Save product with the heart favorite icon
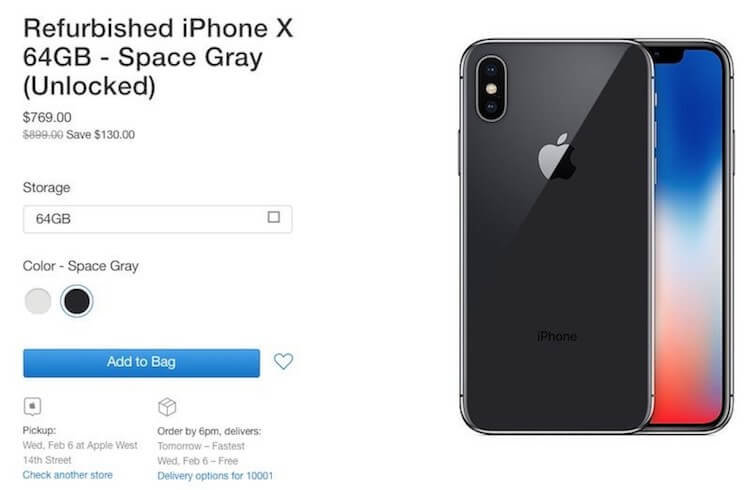The image size is (750, 490). (283, 361)
